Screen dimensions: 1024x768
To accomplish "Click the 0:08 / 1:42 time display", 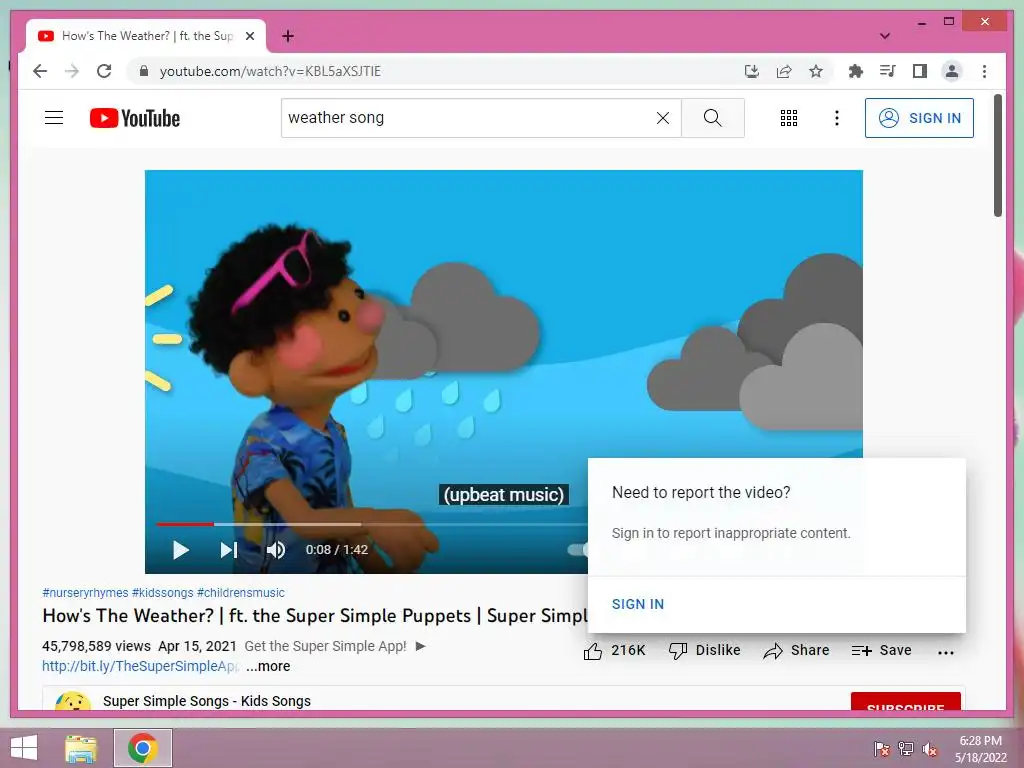I will [x=337, y=550].
